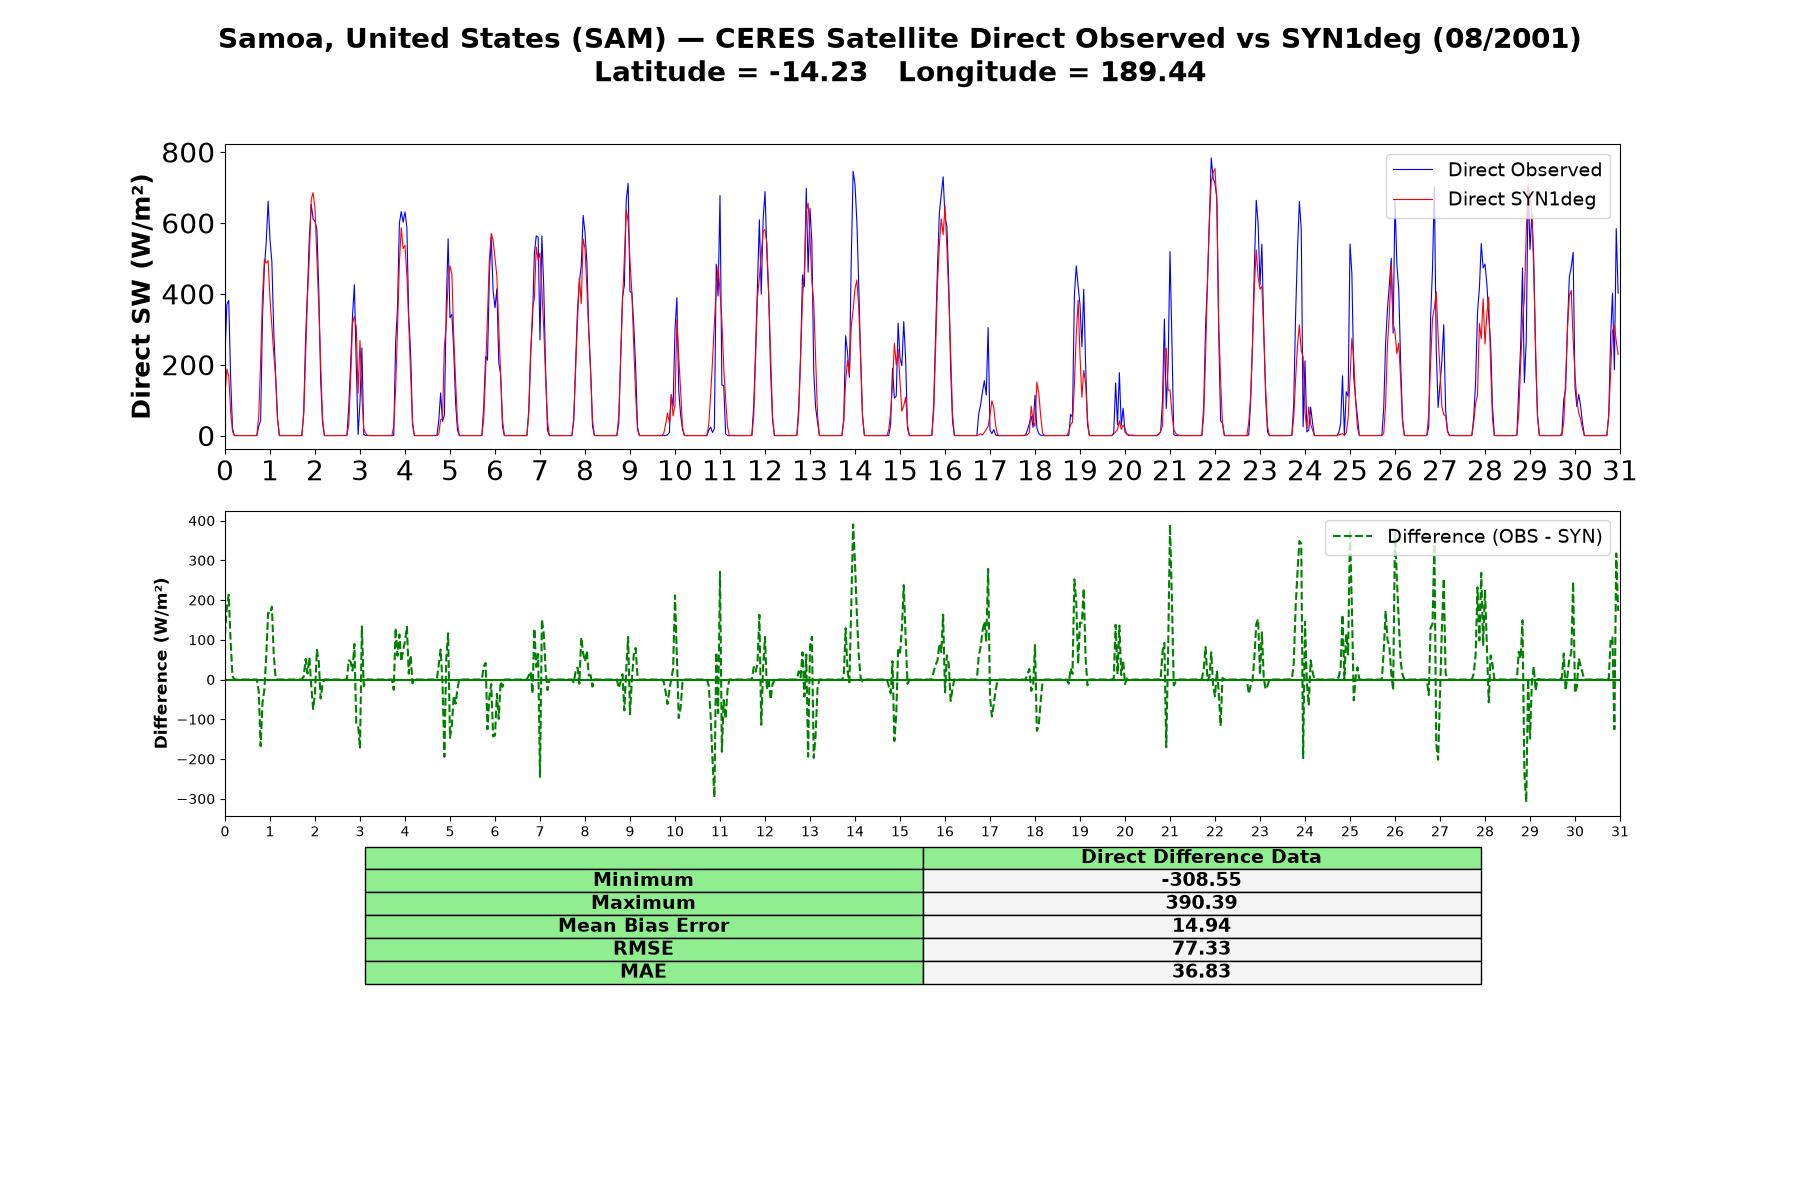Click the Latitude and Longitude subtitle
This screenshot has width=1800, height=1200.
[900, 72]
